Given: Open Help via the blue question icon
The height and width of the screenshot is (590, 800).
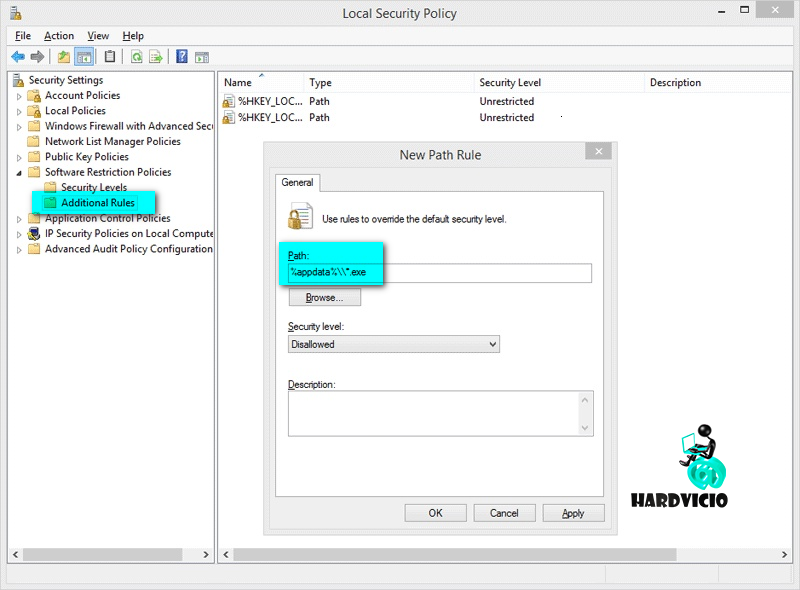Looking at the screenshot, I should coord(182,57).
